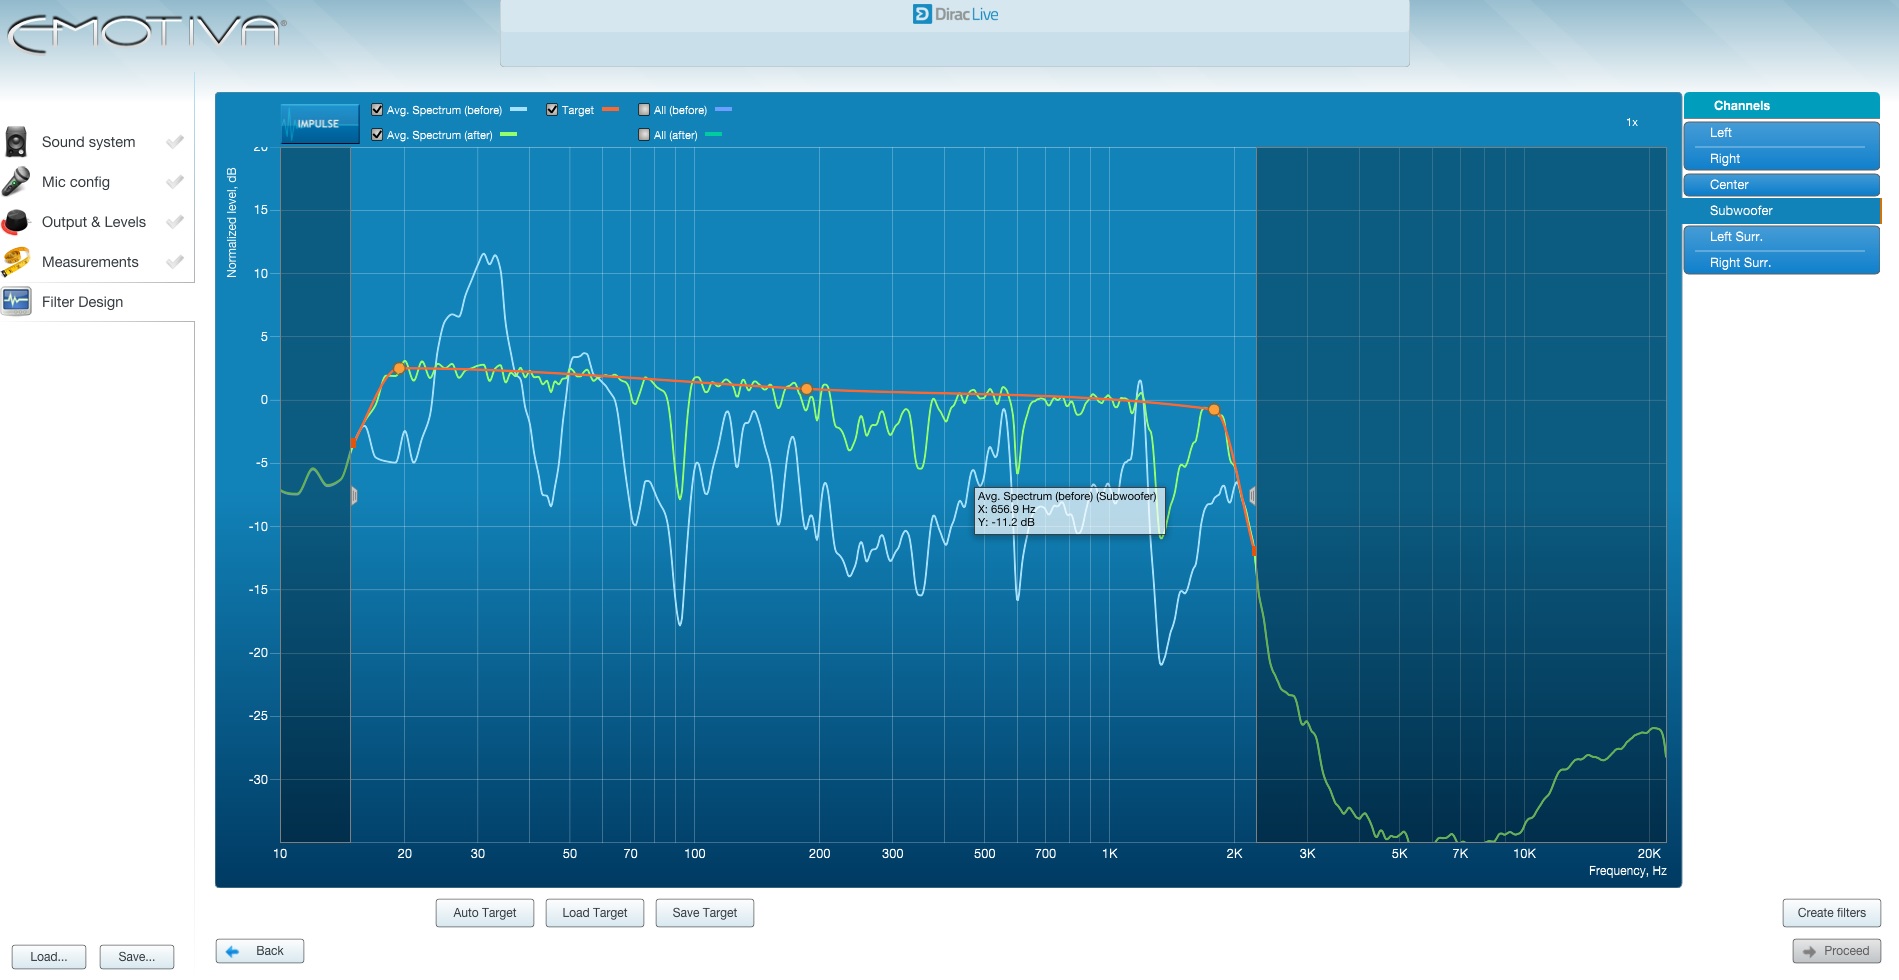Enable the All (after) checkbox
The height and width of the screenshot is (980, 1899).
click(644, 135)
